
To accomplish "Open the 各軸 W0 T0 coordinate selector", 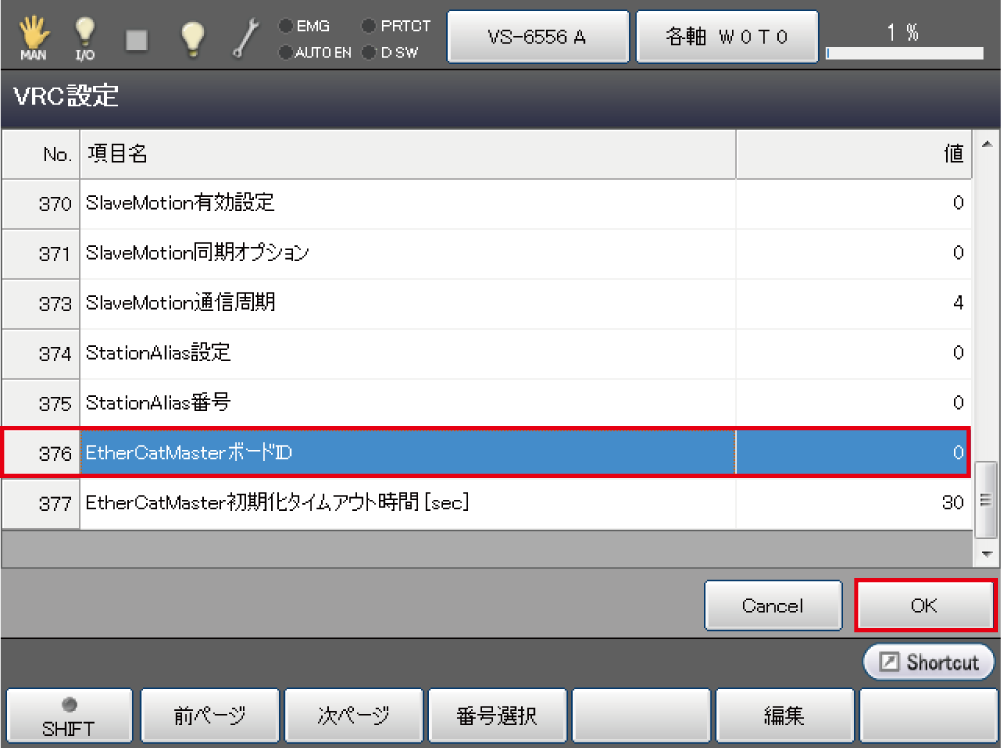I will click(727, 38).
